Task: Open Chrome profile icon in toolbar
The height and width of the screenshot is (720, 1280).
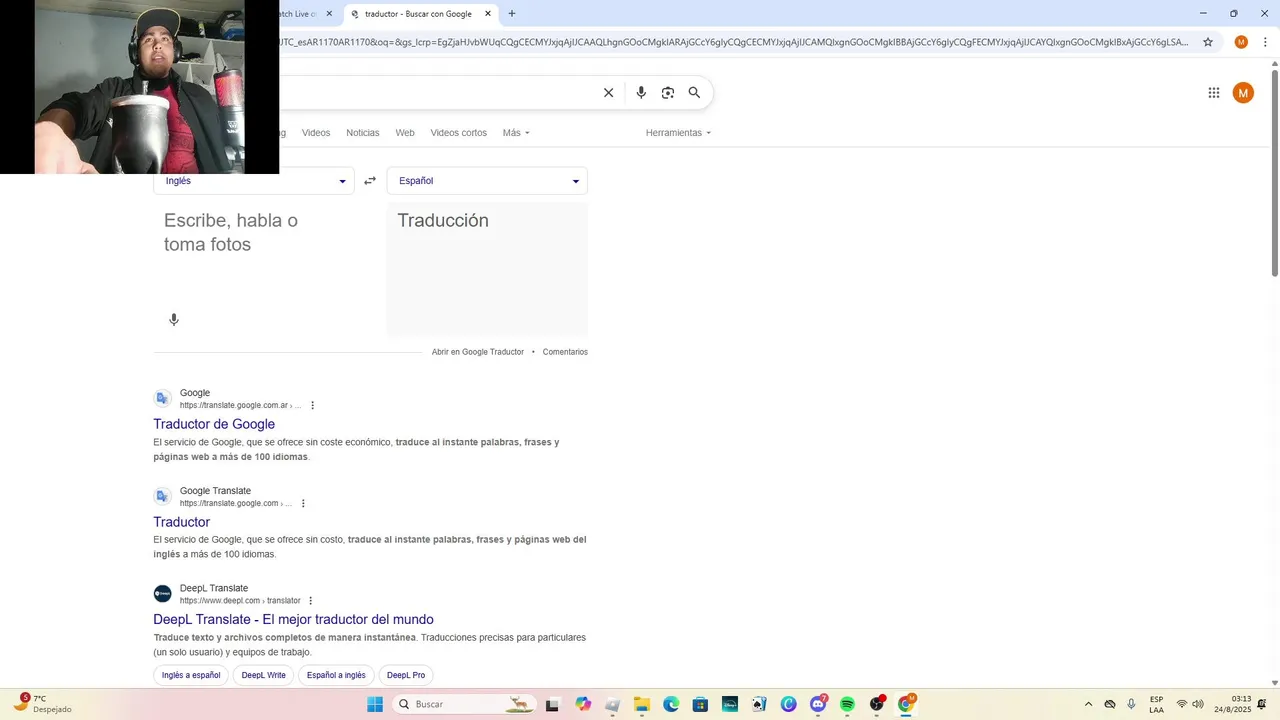Action: tap(1241, 42)
